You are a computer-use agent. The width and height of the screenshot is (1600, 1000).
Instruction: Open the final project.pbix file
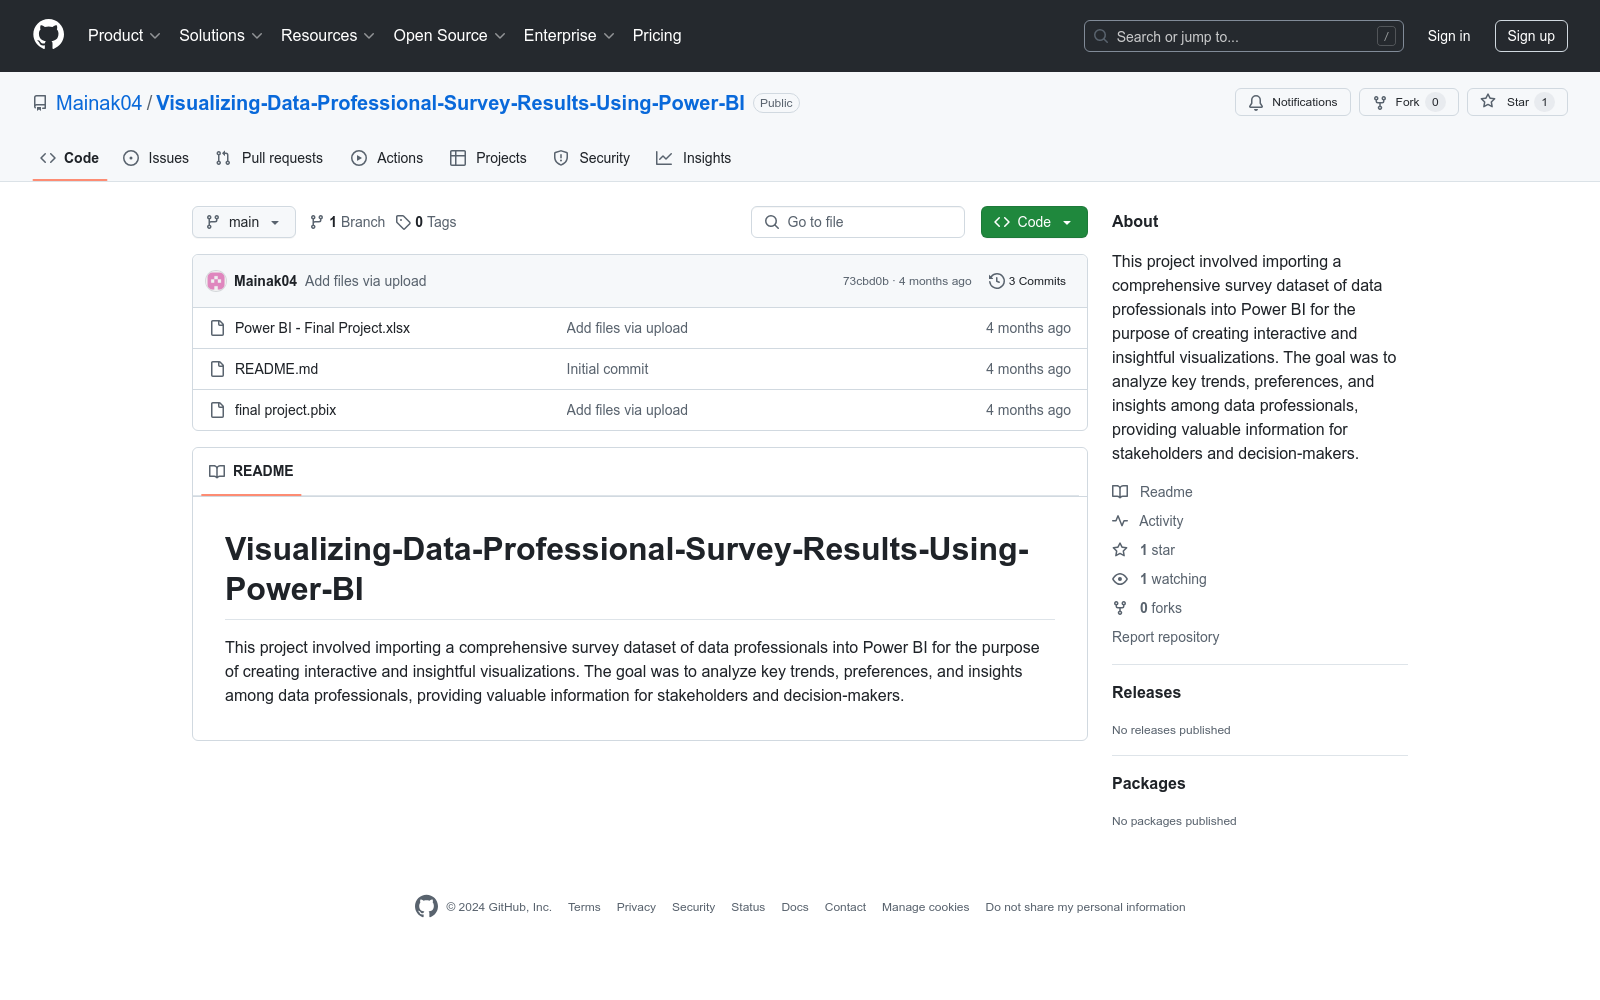285,410
